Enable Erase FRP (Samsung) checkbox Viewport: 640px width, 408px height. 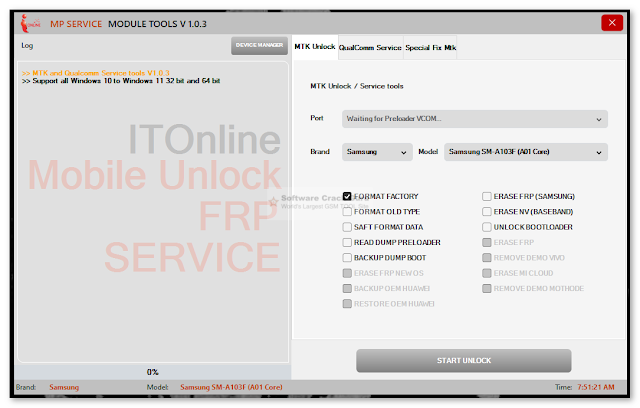coord(487,196)
